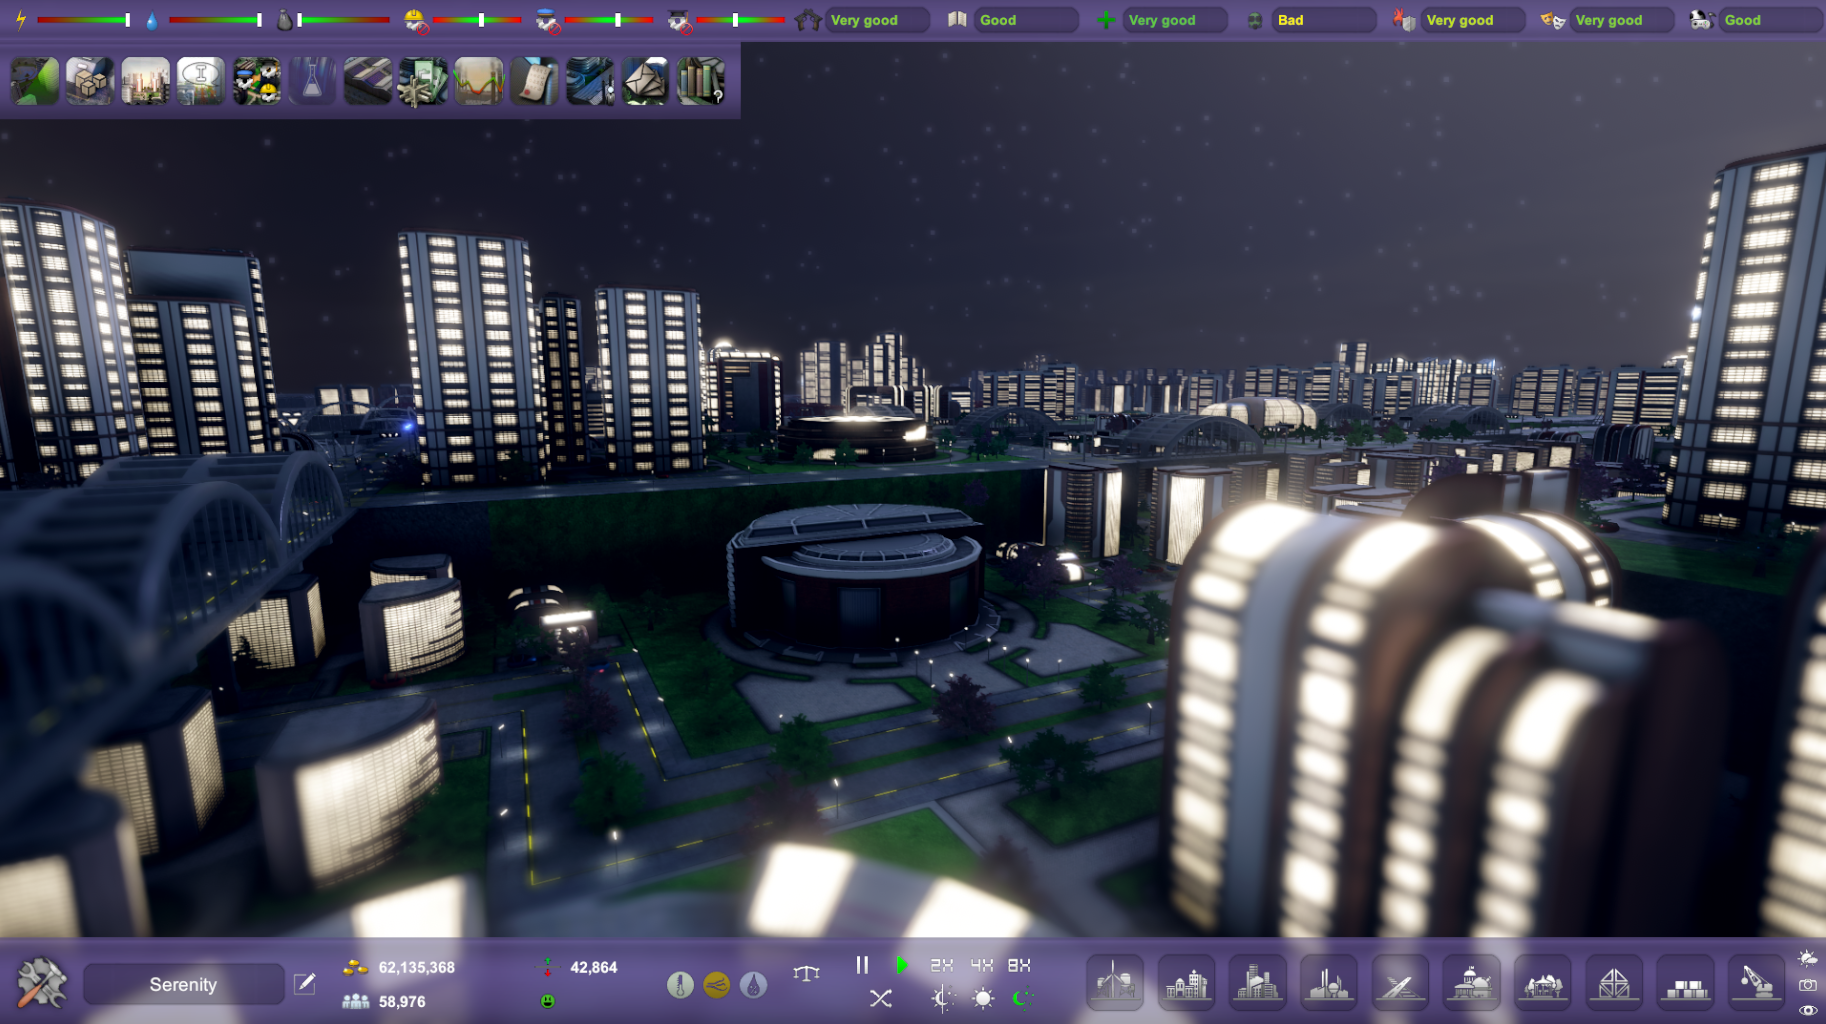Open the blue skyscrapers view icon
This screenshot has width=1826, height=1024.
[x=590, y=81]
